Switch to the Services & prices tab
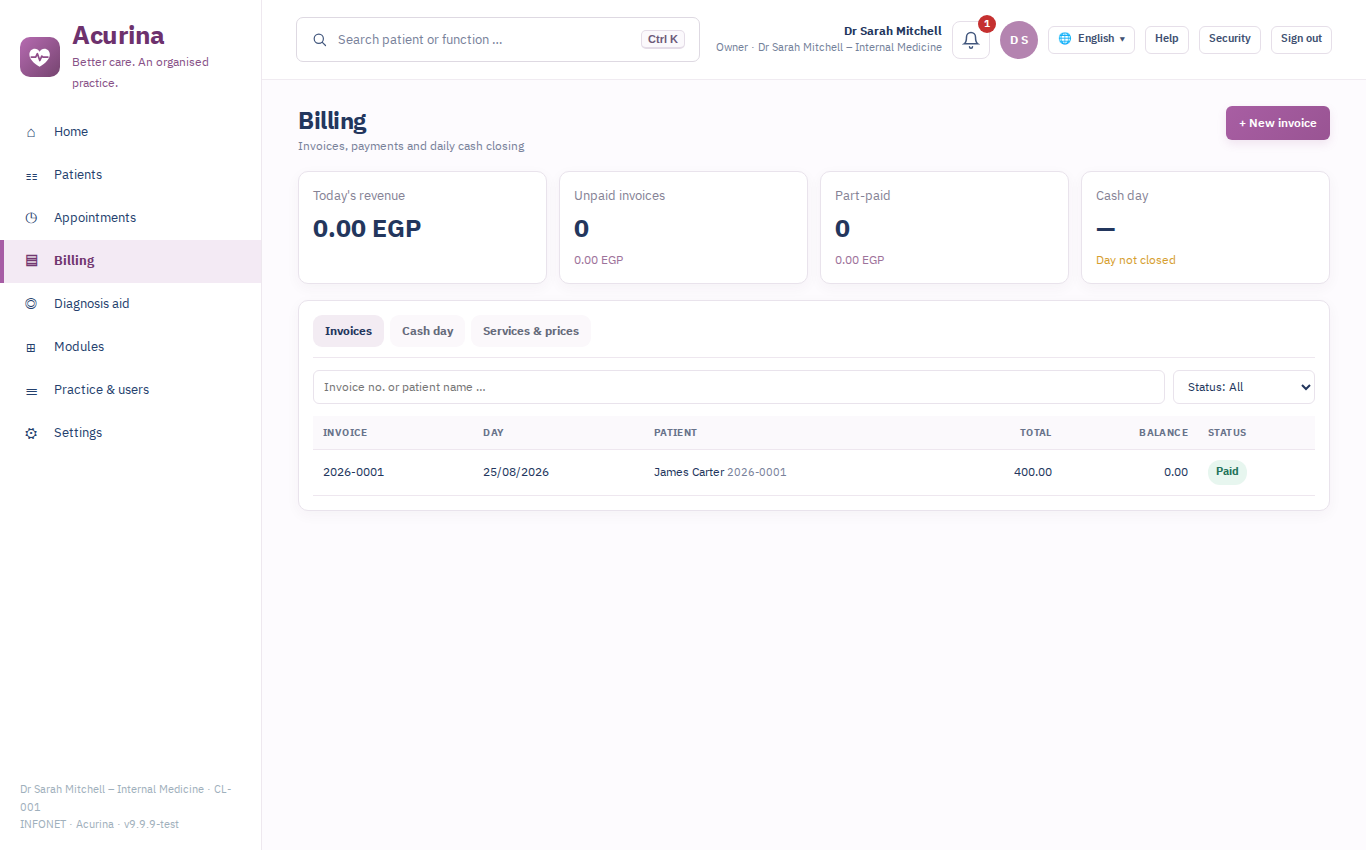The image size is (1366, 850). pyautogui.click(x=531, y=331)
